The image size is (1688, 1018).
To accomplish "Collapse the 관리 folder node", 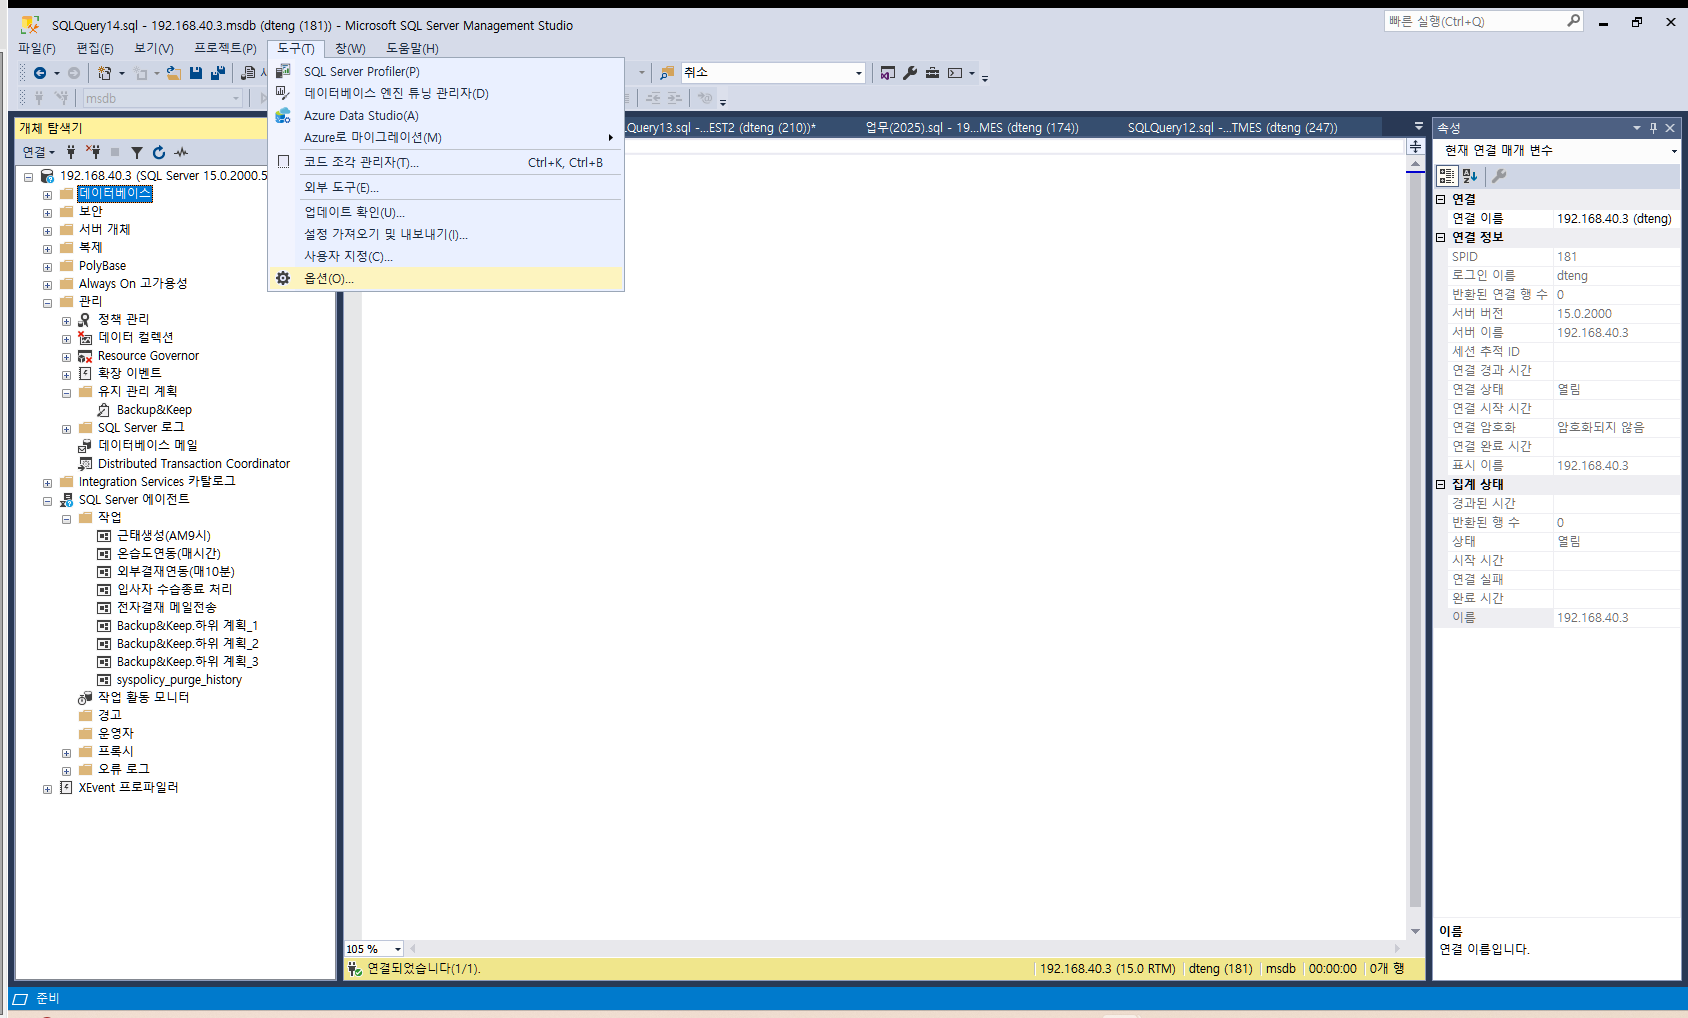I will [47, 302].
